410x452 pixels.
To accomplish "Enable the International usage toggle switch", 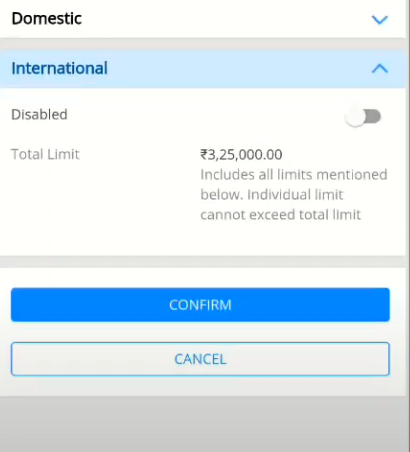I will (363, 117).
